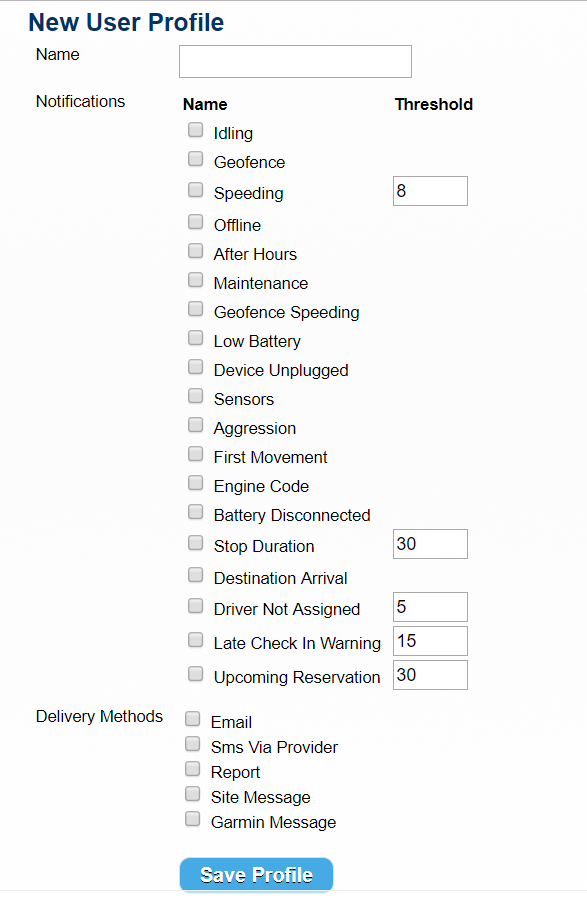Viewport: 587px width, 917px height.
Task: Select the Email delivery method checkbox
Action: click(x=192, y=719)
